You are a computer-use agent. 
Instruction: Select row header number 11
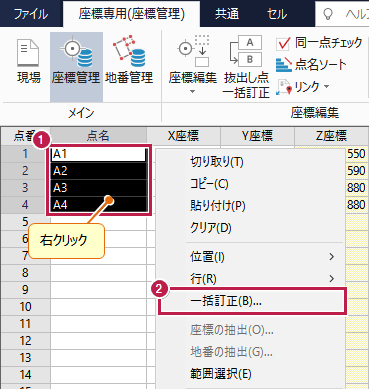click(x=25, y=324)
